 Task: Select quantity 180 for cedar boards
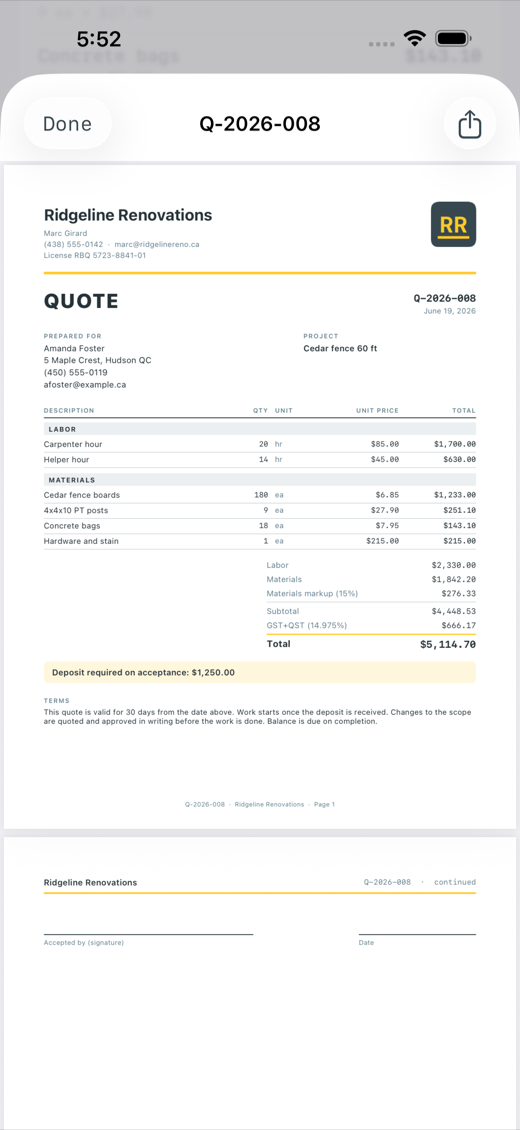261,495
